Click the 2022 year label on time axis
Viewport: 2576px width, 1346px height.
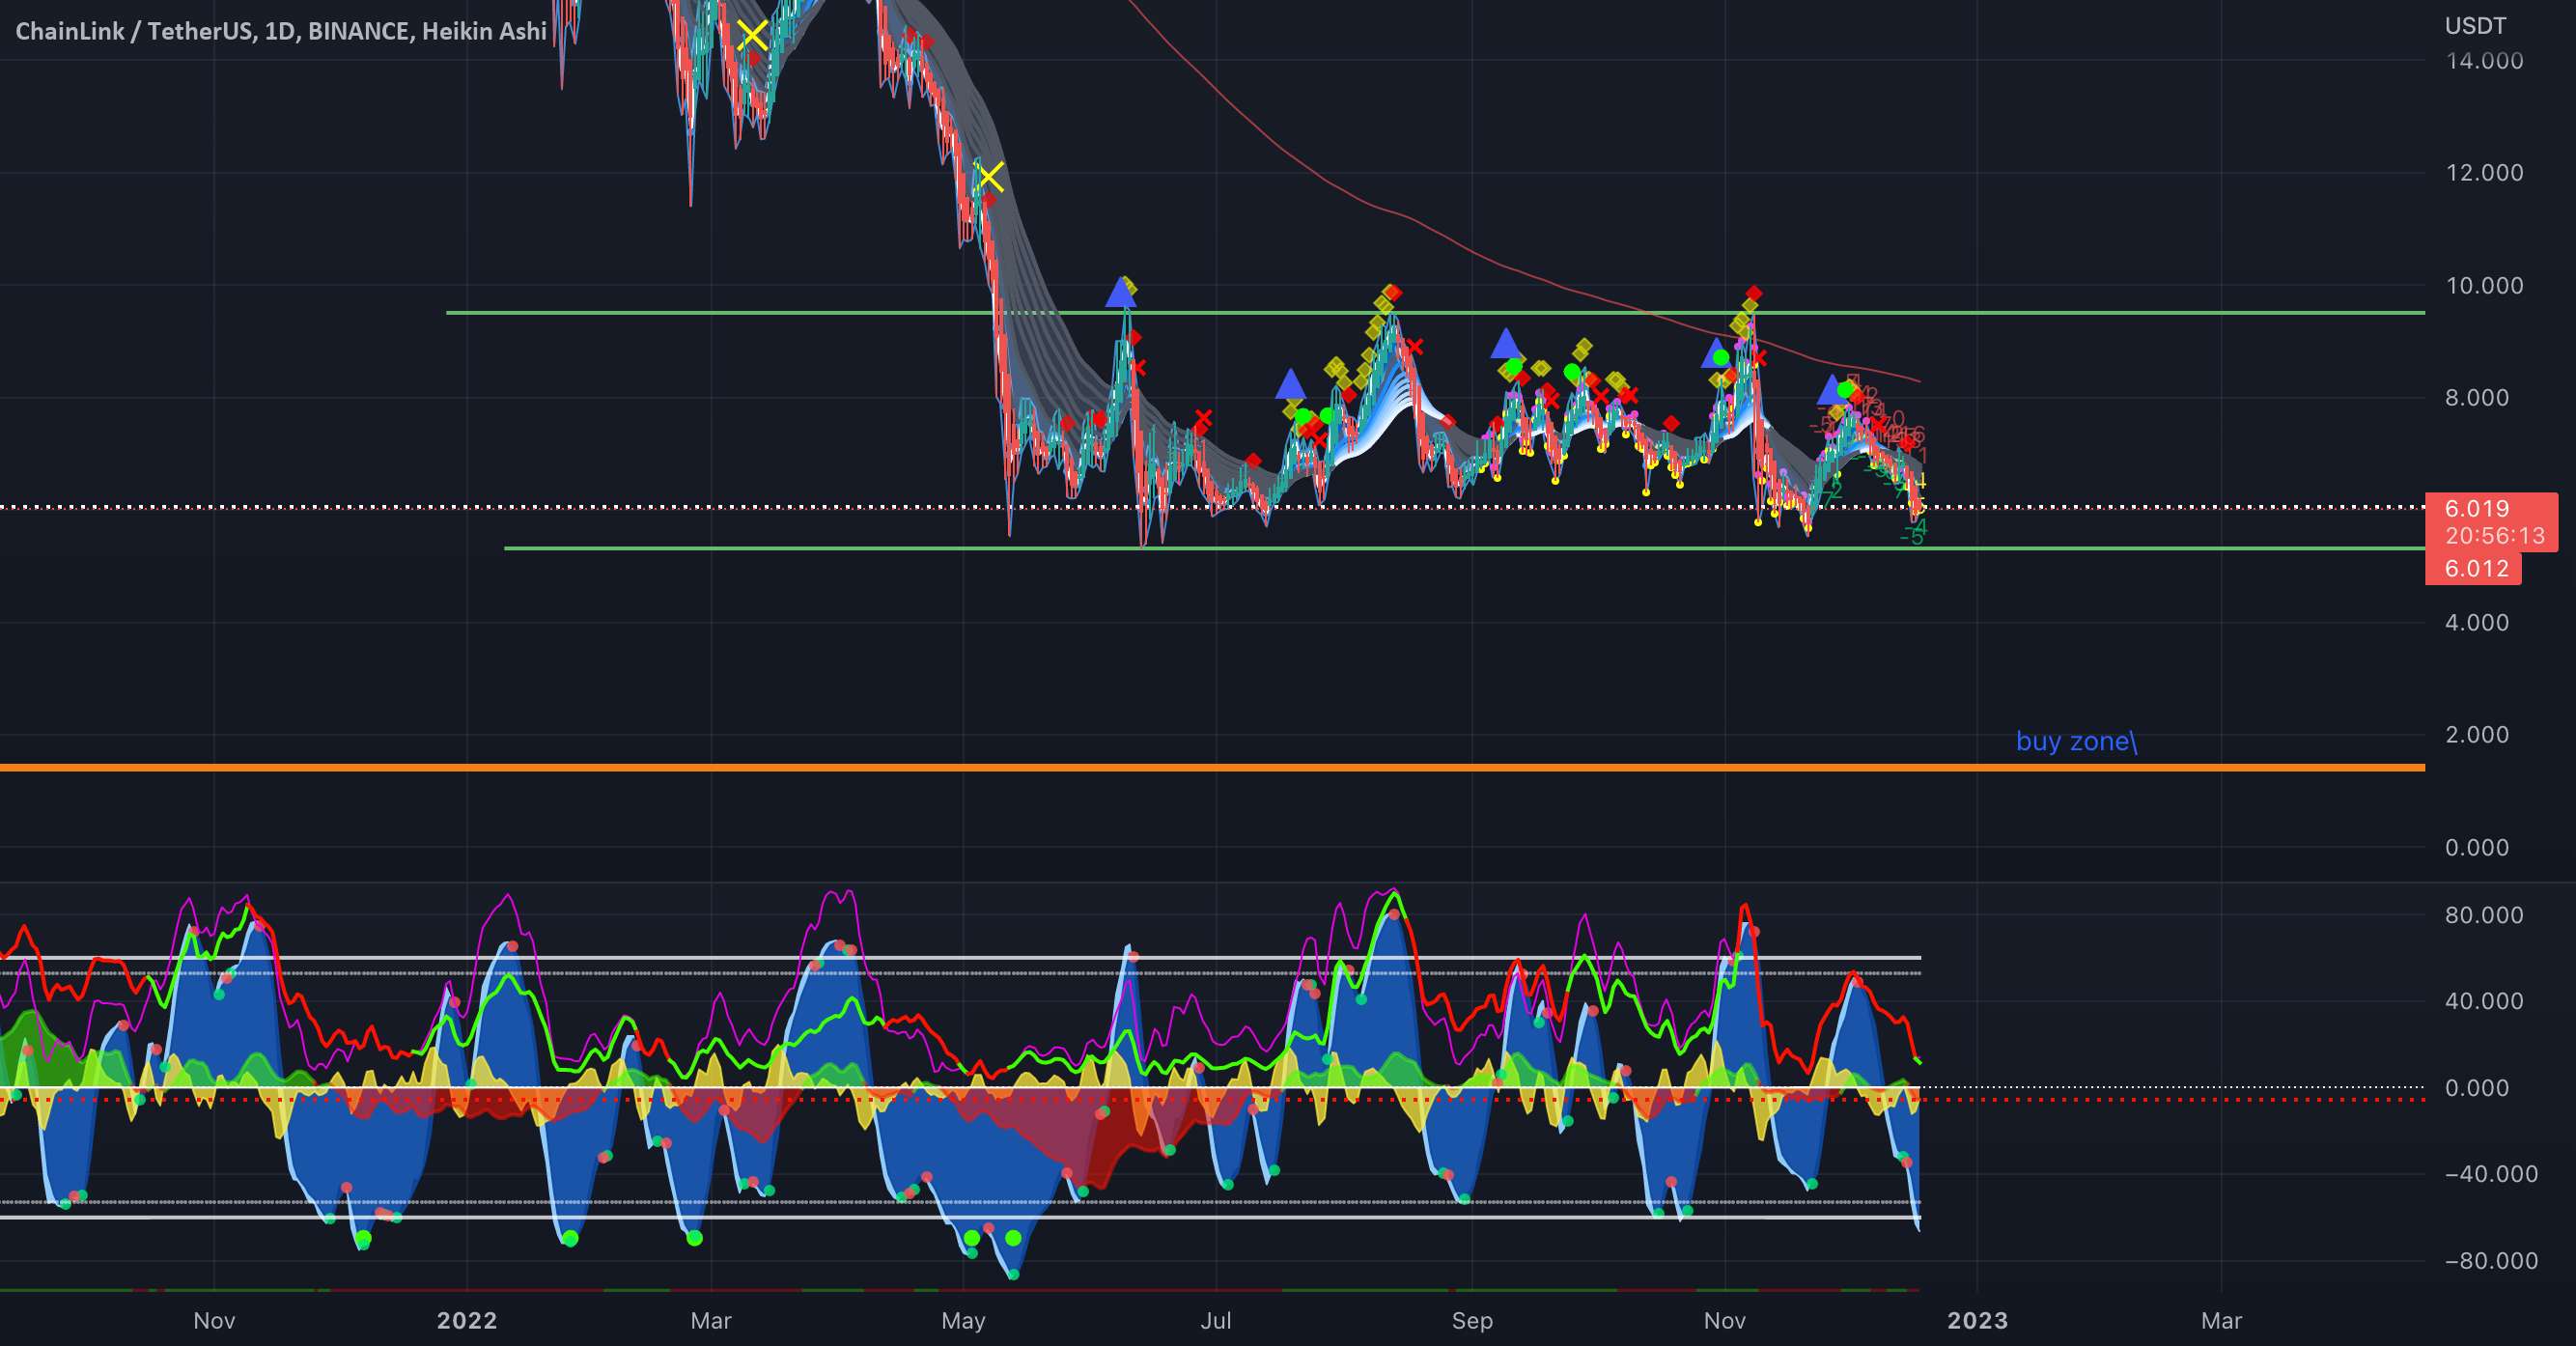[467, 1321]
